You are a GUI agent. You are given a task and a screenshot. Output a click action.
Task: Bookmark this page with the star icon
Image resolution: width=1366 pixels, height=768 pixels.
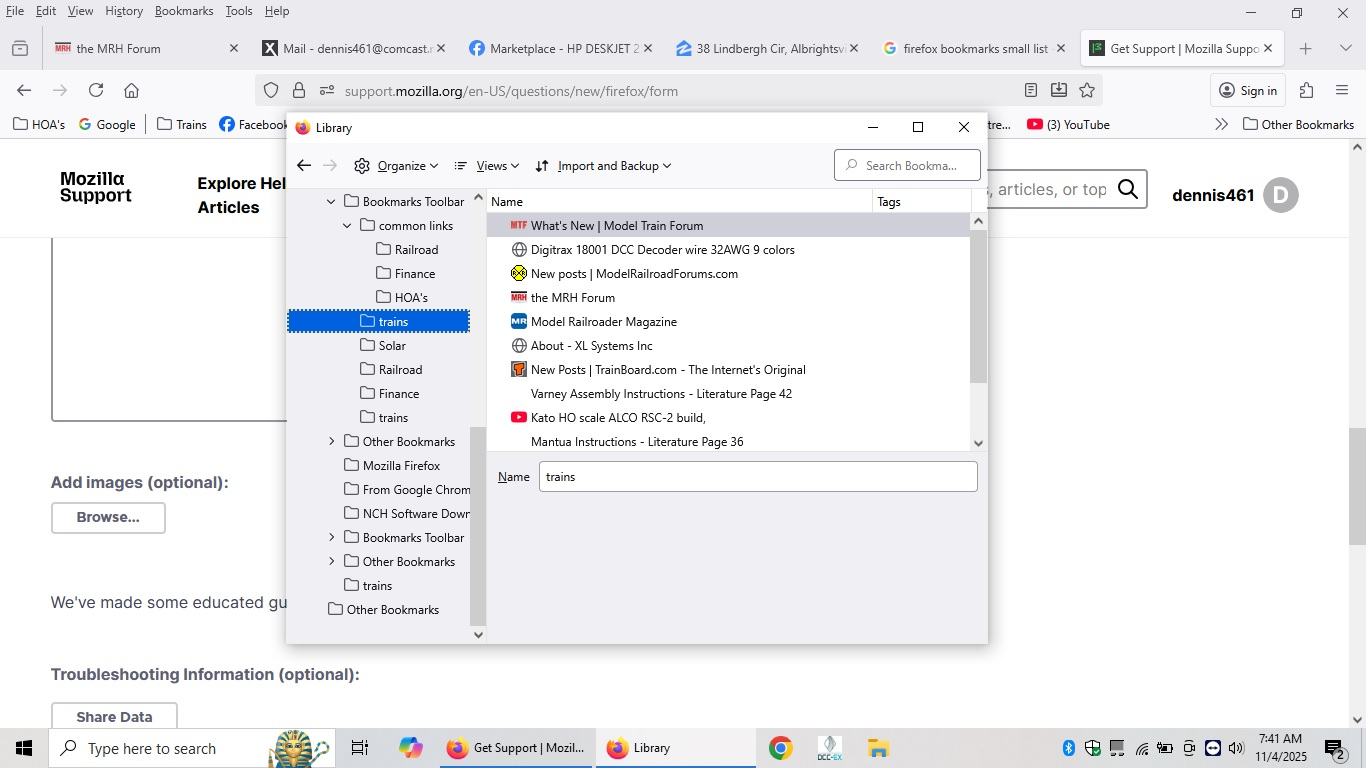coord(1087,90)
